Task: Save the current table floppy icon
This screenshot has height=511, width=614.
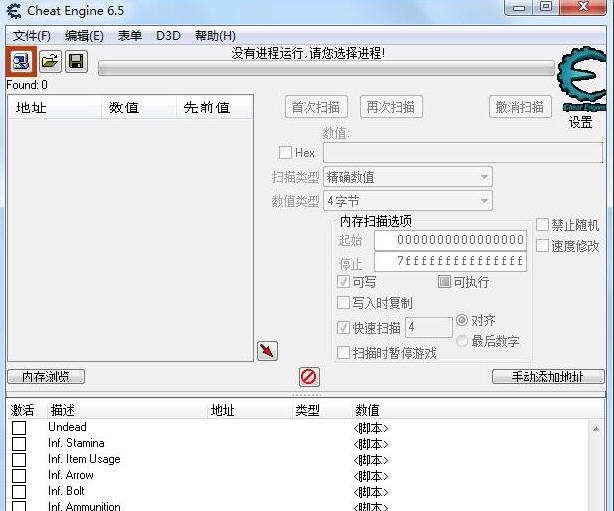Action: click(x=76, y=61)
